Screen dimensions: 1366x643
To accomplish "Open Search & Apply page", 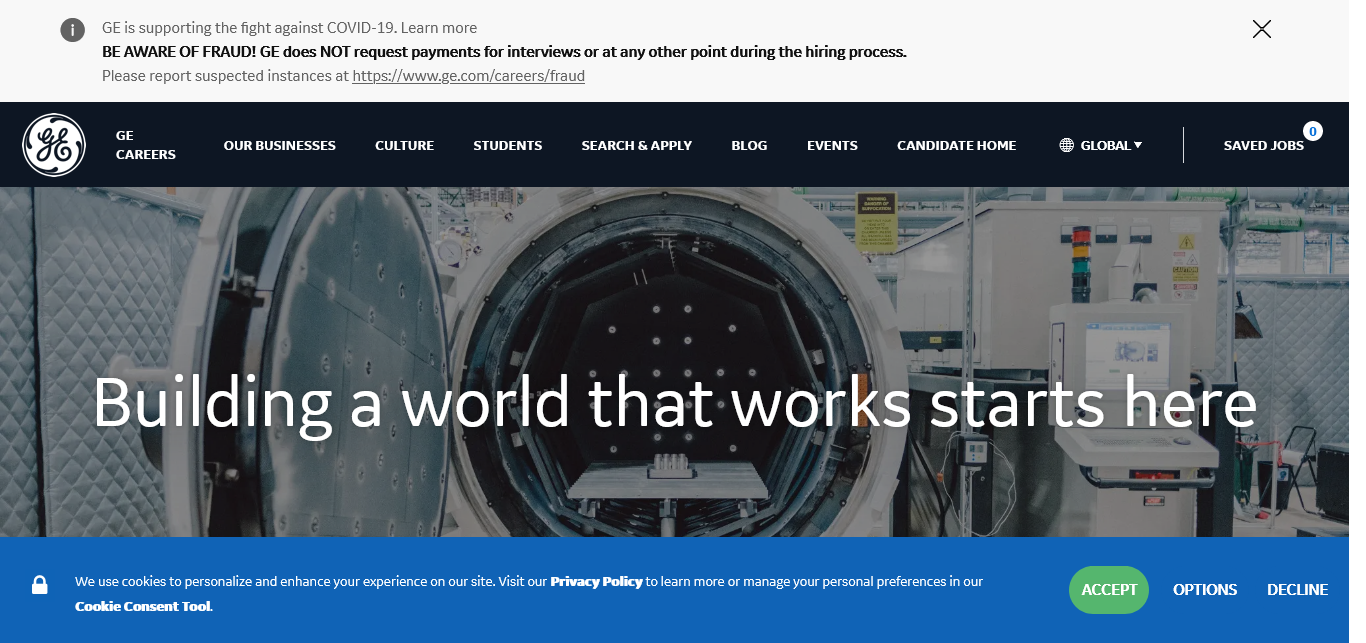I will coord(636,146).
